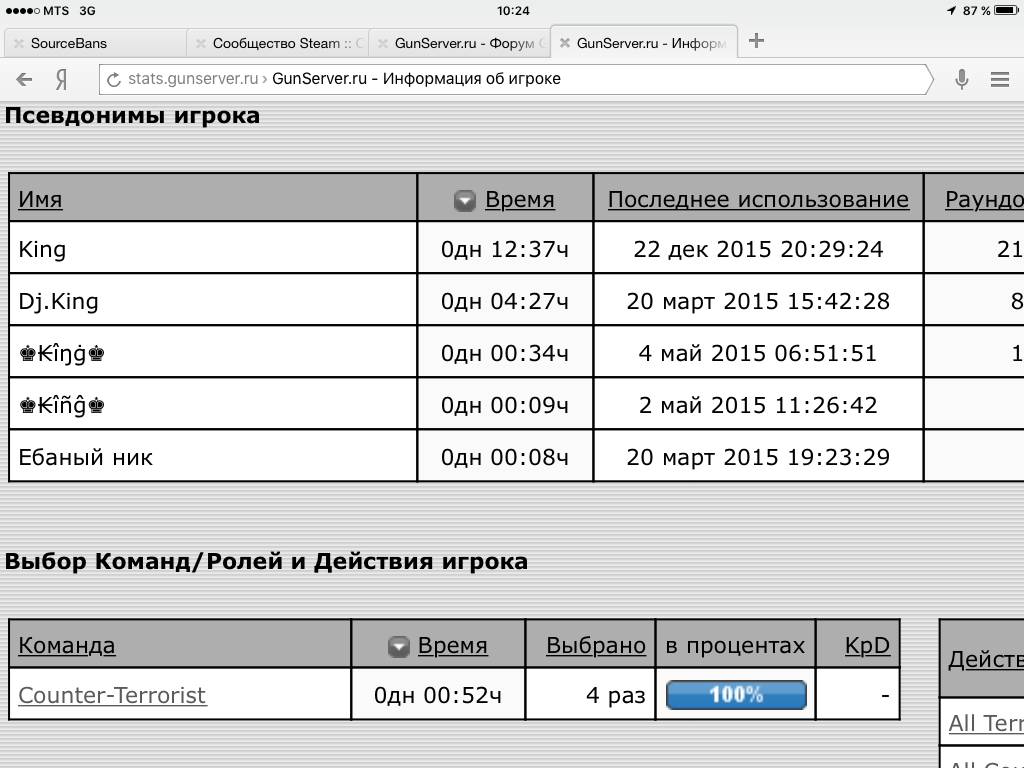Sort teams by KpD column
Screen dimensions: 1024x768
[867, 646]
